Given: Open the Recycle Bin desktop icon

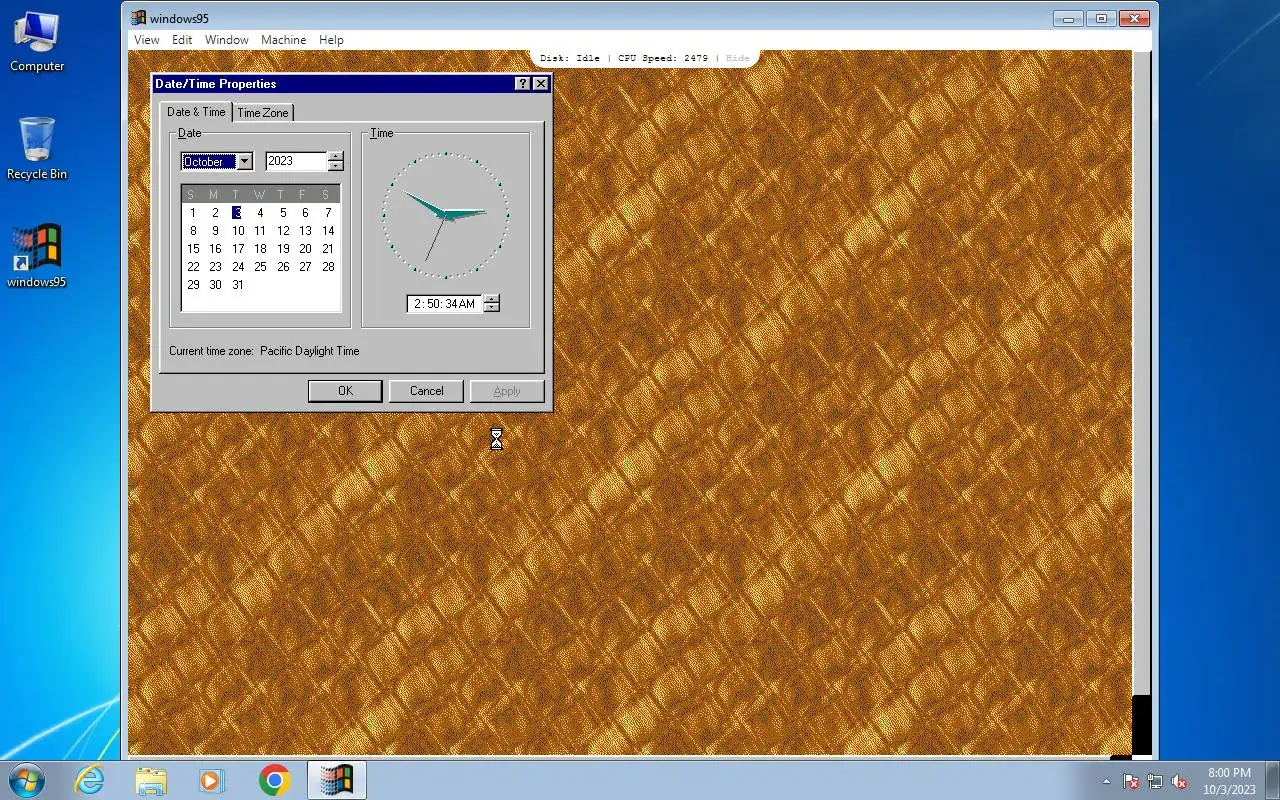Looking at the screenshot, I should click(x=37, y=149).
